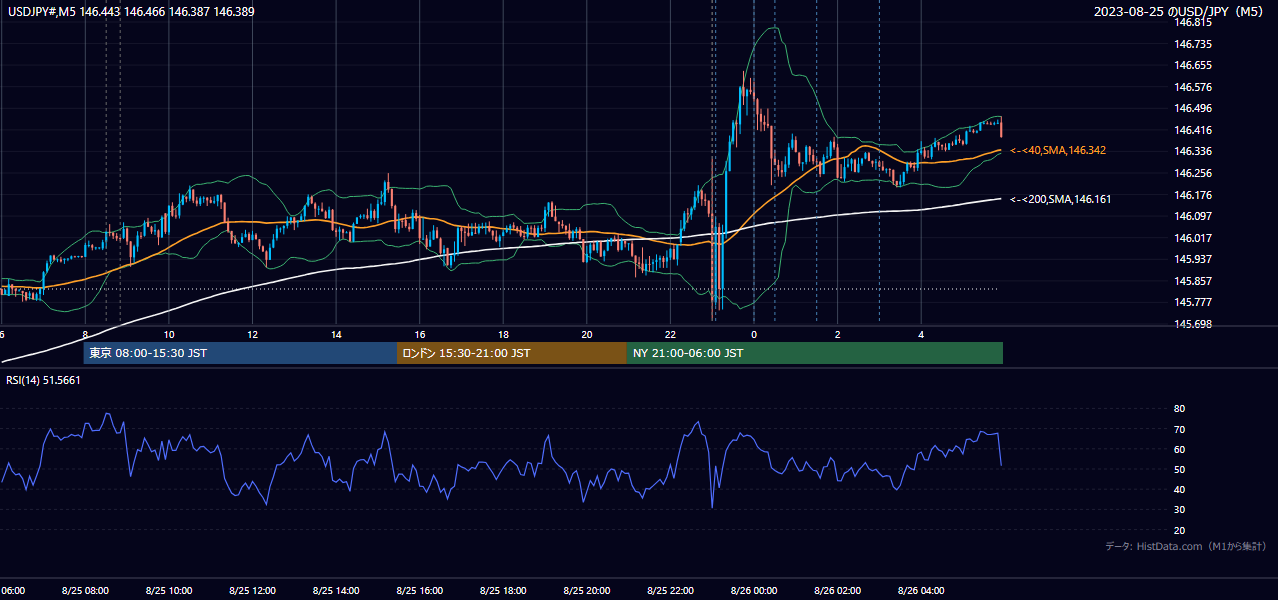Click hour label 14 under the price chart
Viewport: 1278px width, 600px height.
pos(337,334)
